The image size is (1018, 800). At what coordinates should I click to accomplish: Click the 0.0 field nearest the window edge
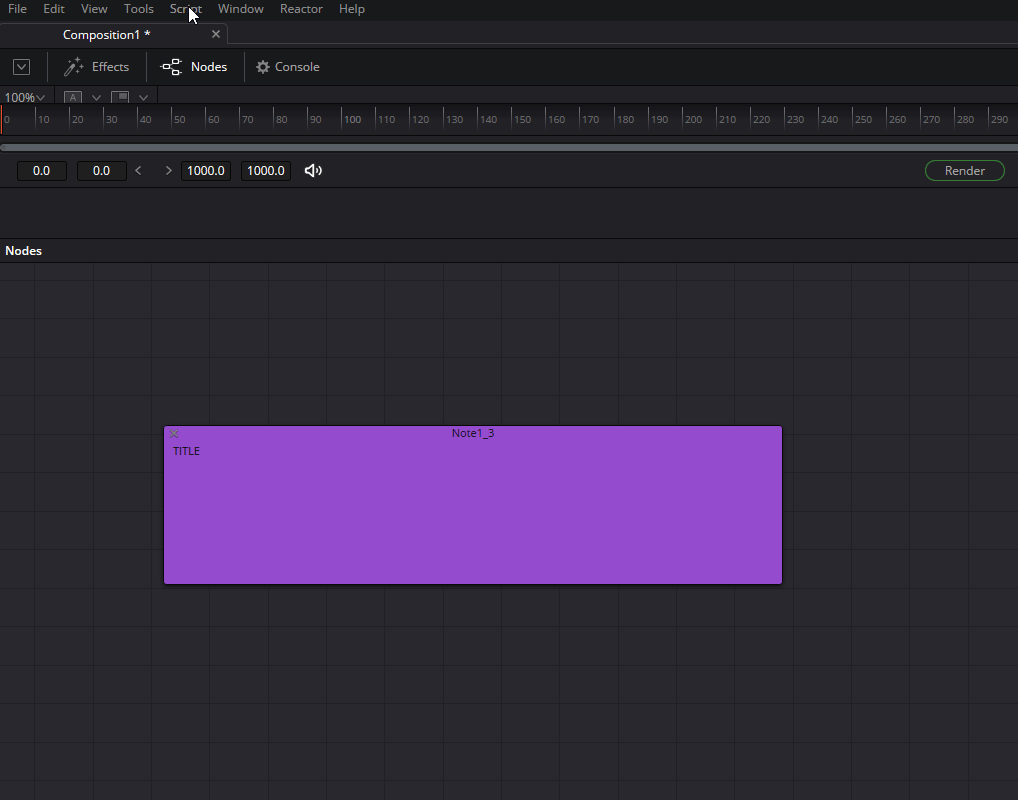coord(42,171)
